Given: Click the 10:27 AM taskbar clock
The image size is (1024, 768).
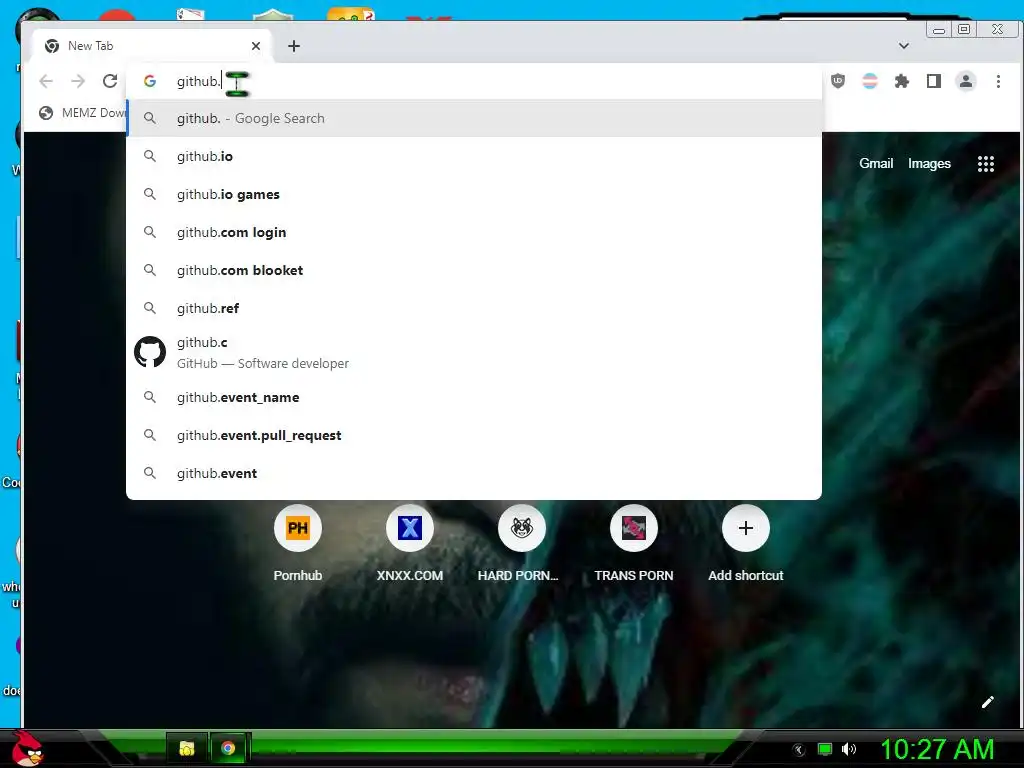Looking at the screenshot, I should [x=937, y=749].
